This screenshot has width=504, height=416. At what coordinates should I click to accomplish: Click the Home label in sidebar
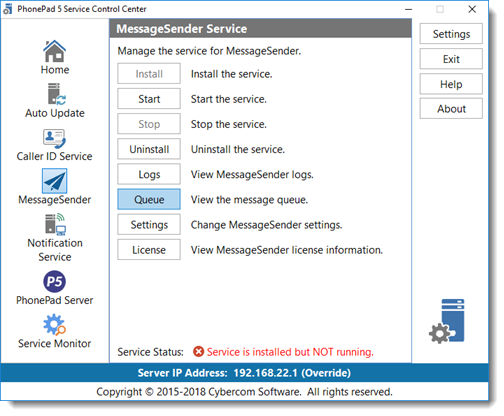55,70
